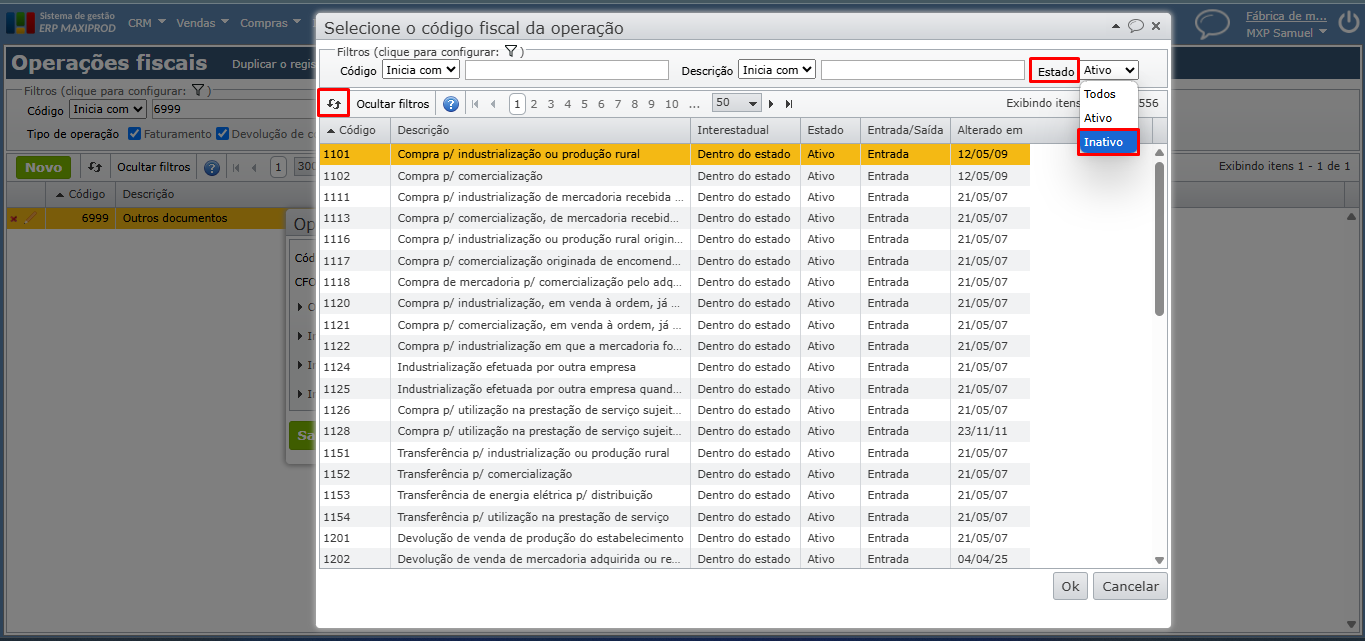Go to the next page arrow
The width and height of the screenshot is (1365, 641).
pos(771,104)
